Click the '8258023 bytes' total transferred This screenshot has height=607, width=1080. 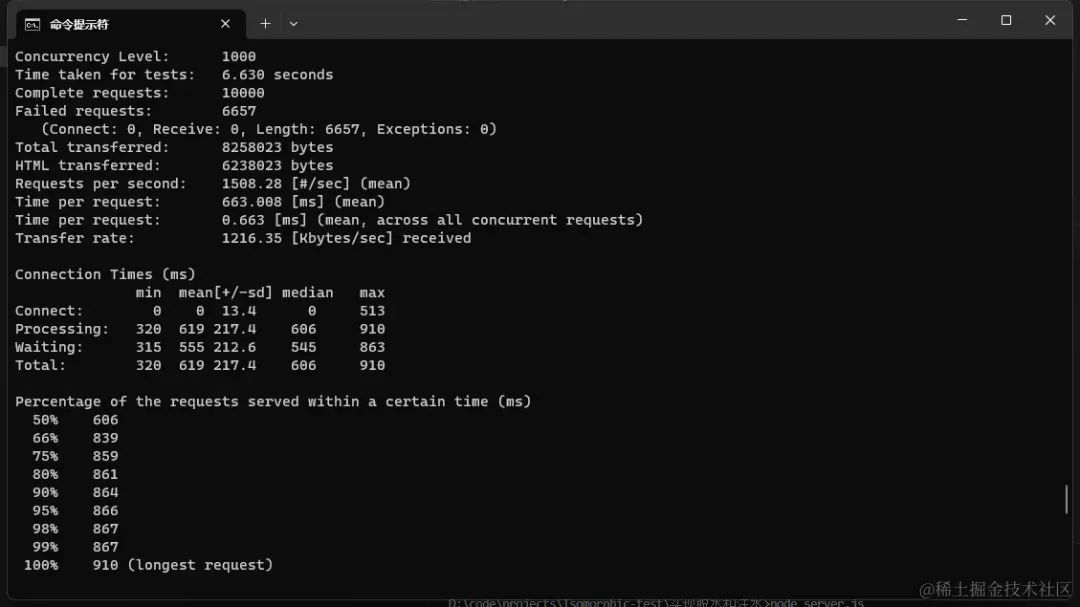(277, 147)
